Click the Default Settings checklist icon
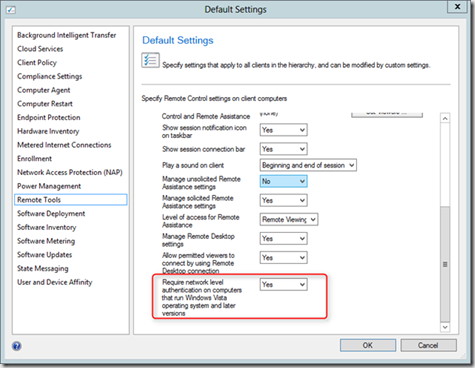 tap(150, 60)
